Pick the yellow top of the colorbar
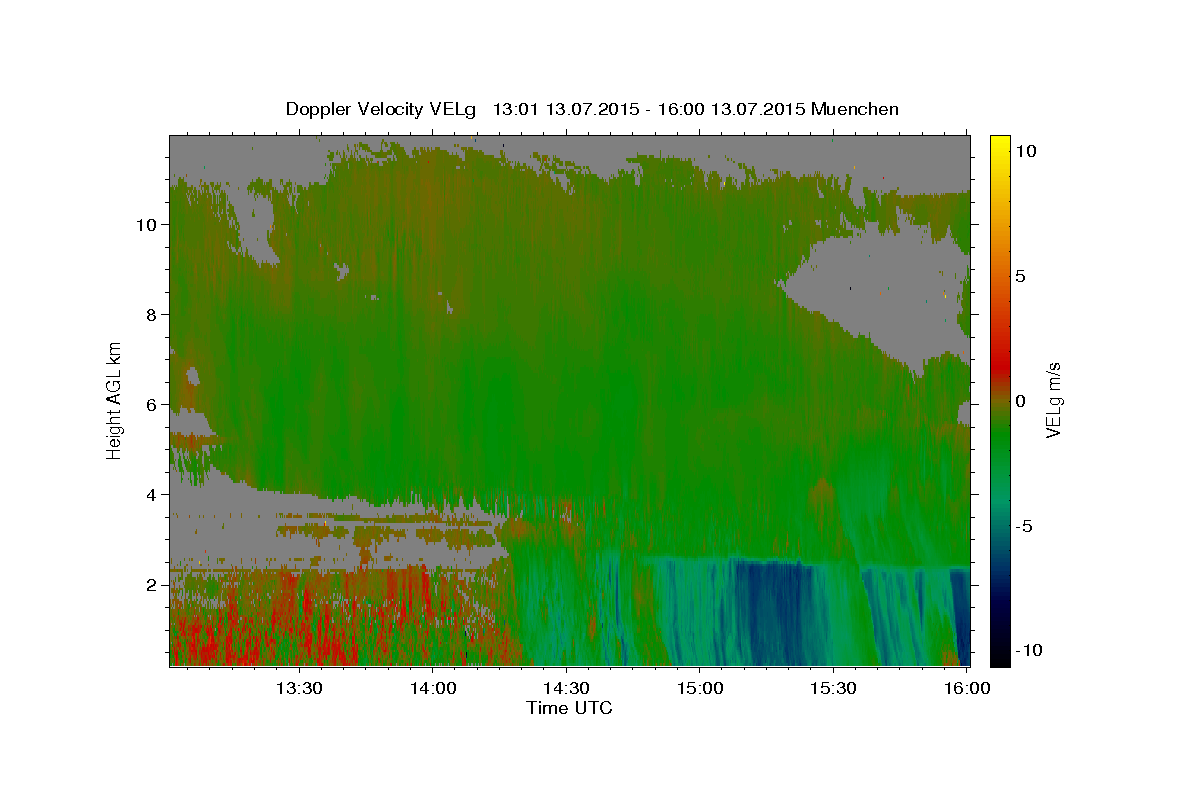Screen dimensions: 1200x800 (x=999, y=143)
